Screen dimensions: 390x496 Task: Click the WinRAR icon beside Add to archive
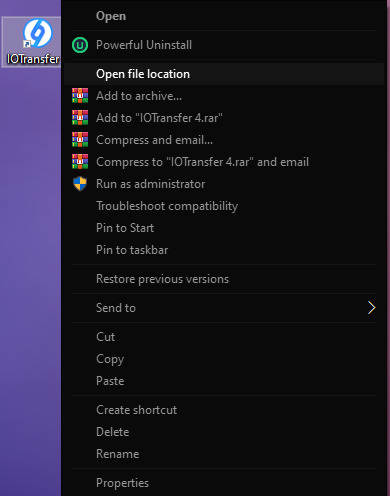(x=80, y=96)
